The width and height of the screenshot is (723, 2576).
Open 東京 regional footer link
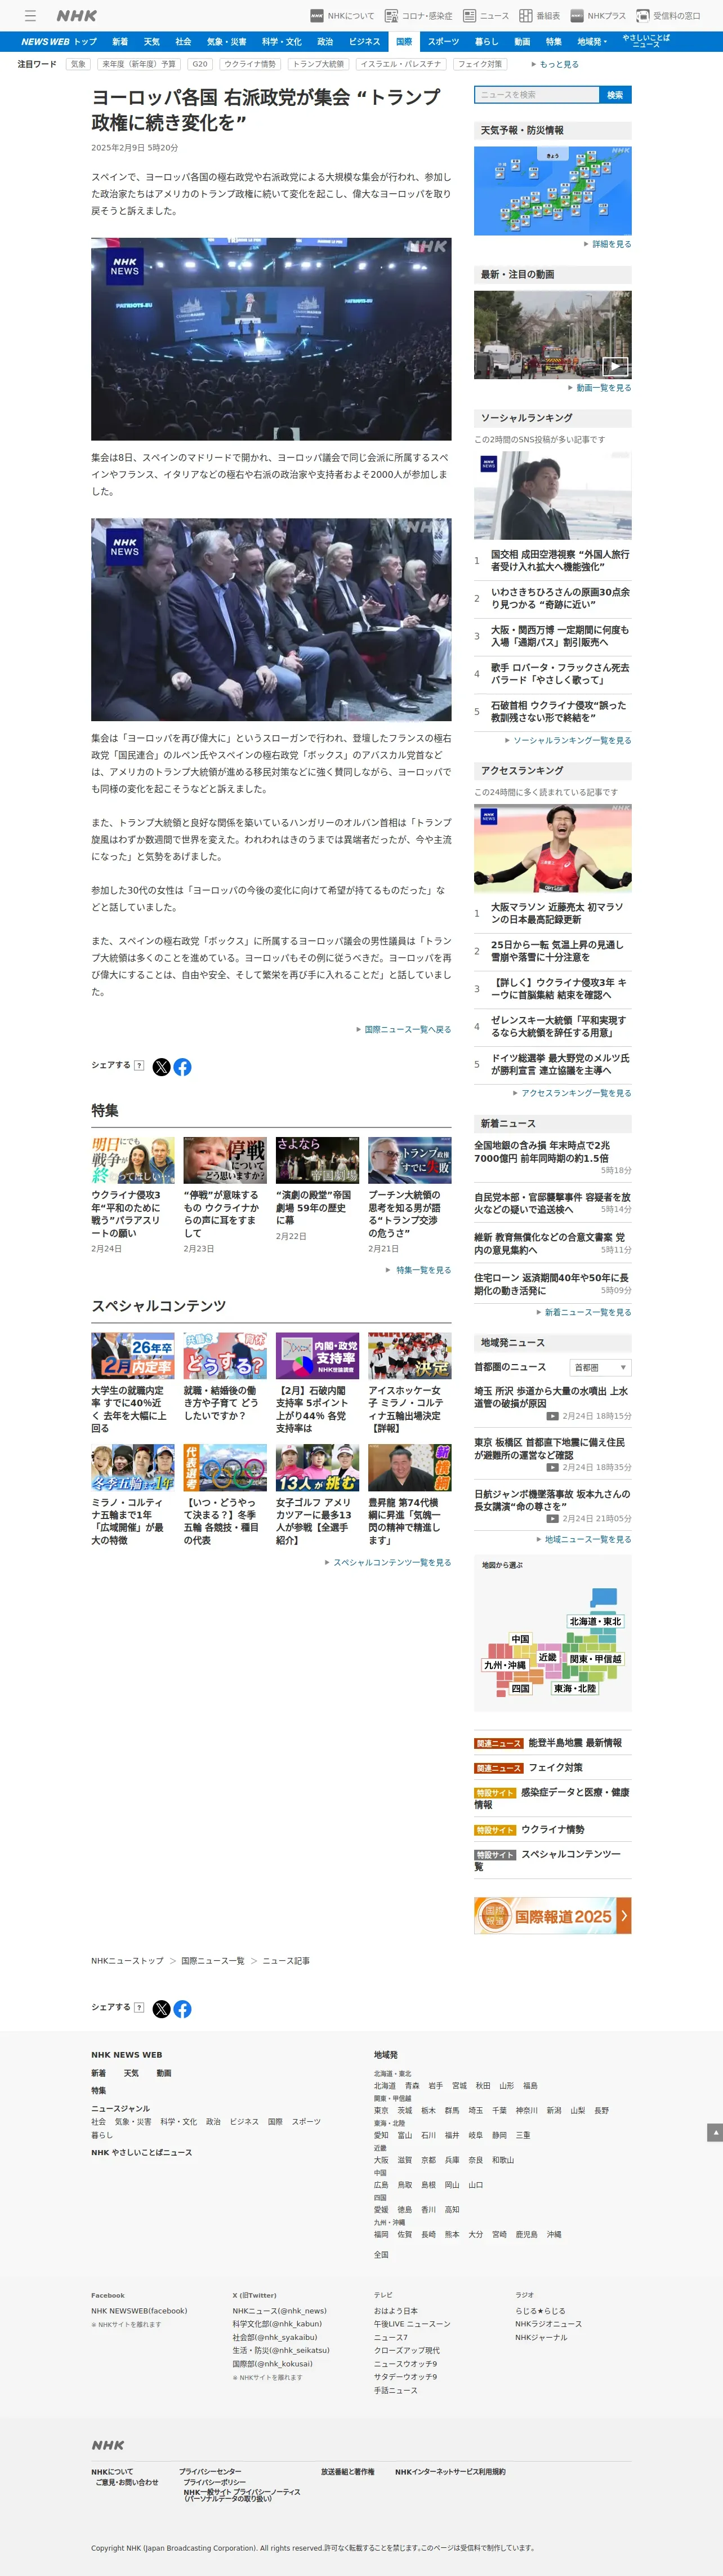tap(381, 2110)
